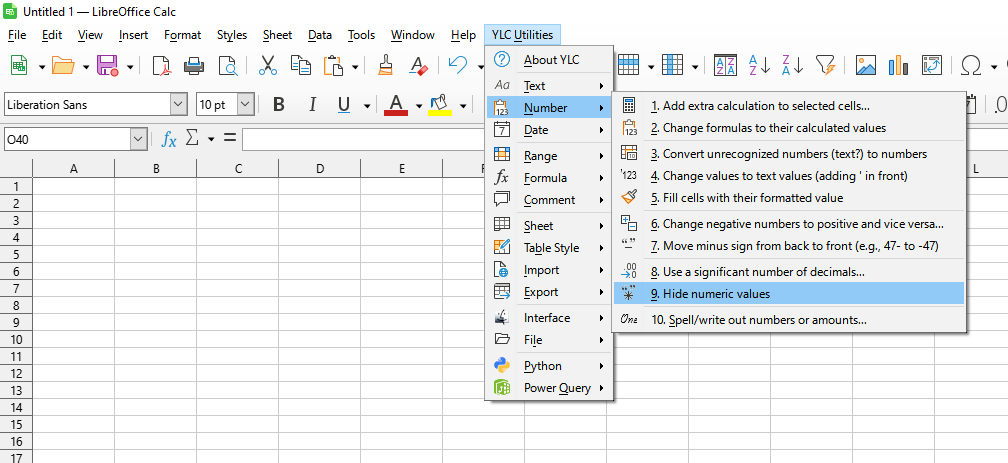Expand the font size dropdown
This screenshot has height=463, width=1008.
[247, 105]
